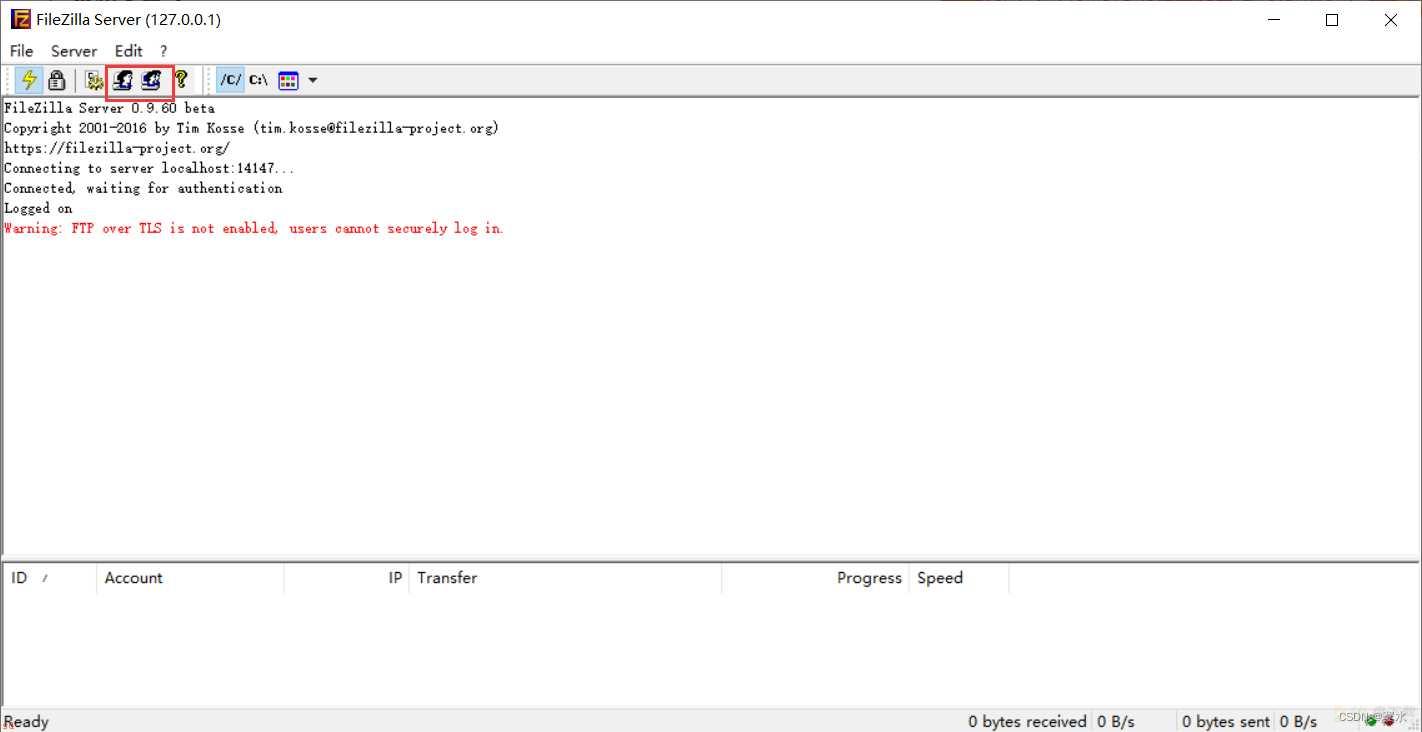Click the Speed column header

click(x=959, y=578)
